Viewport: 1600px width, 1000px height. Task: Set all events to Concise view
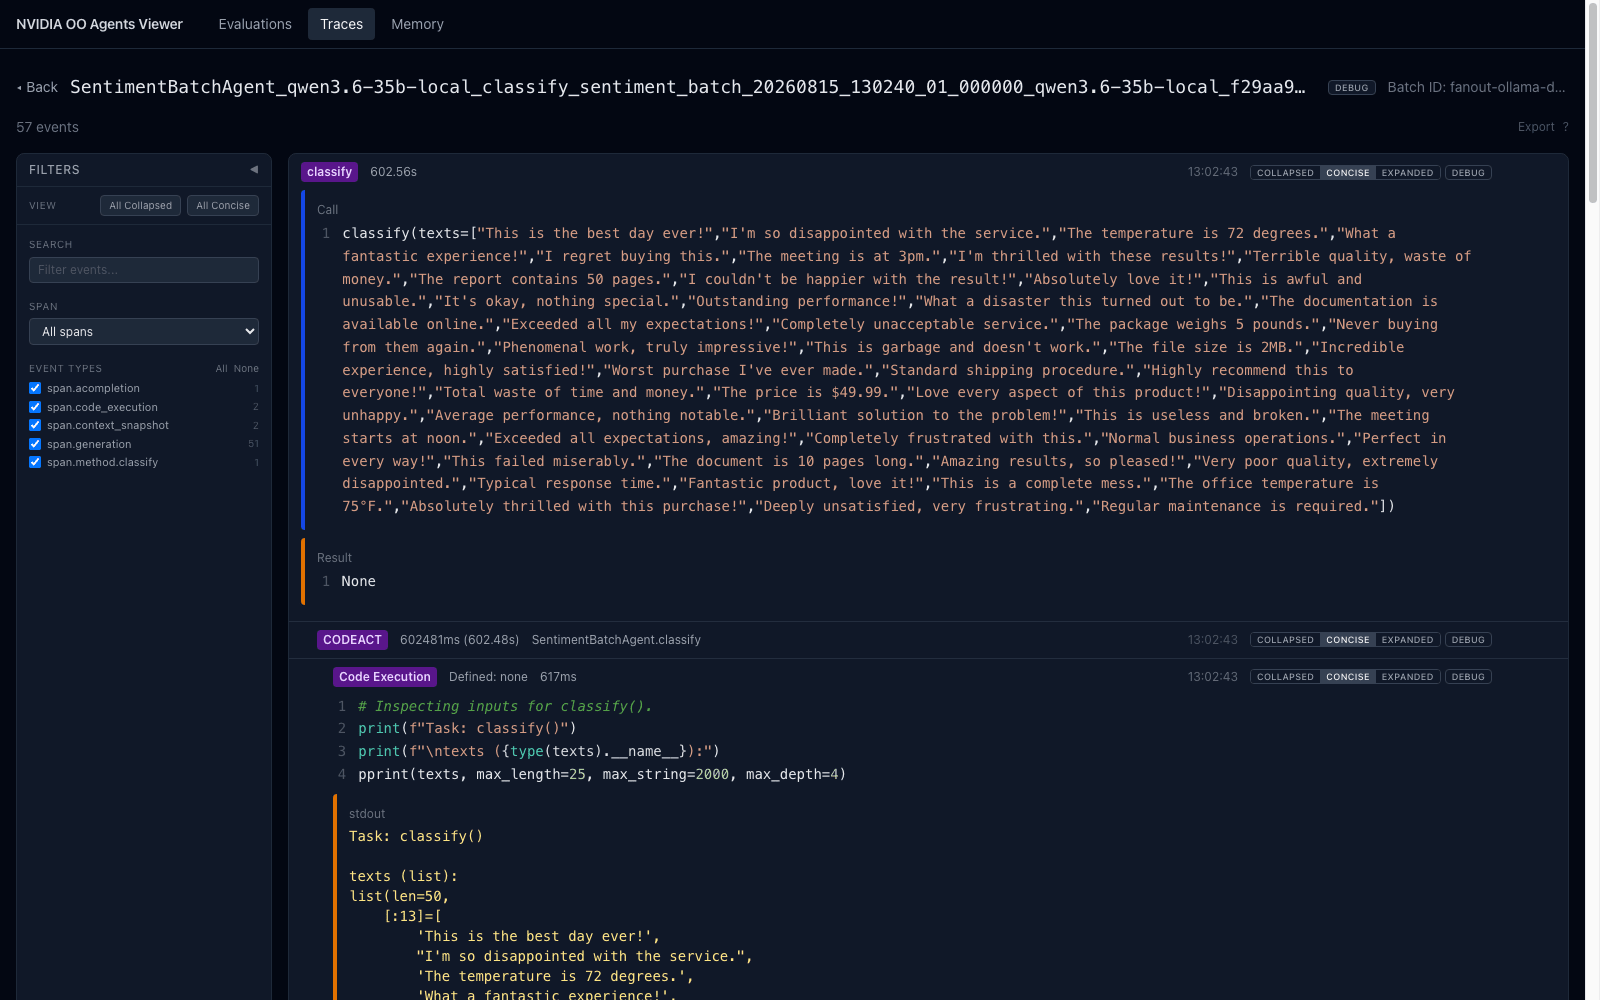[x=223, y=206]
